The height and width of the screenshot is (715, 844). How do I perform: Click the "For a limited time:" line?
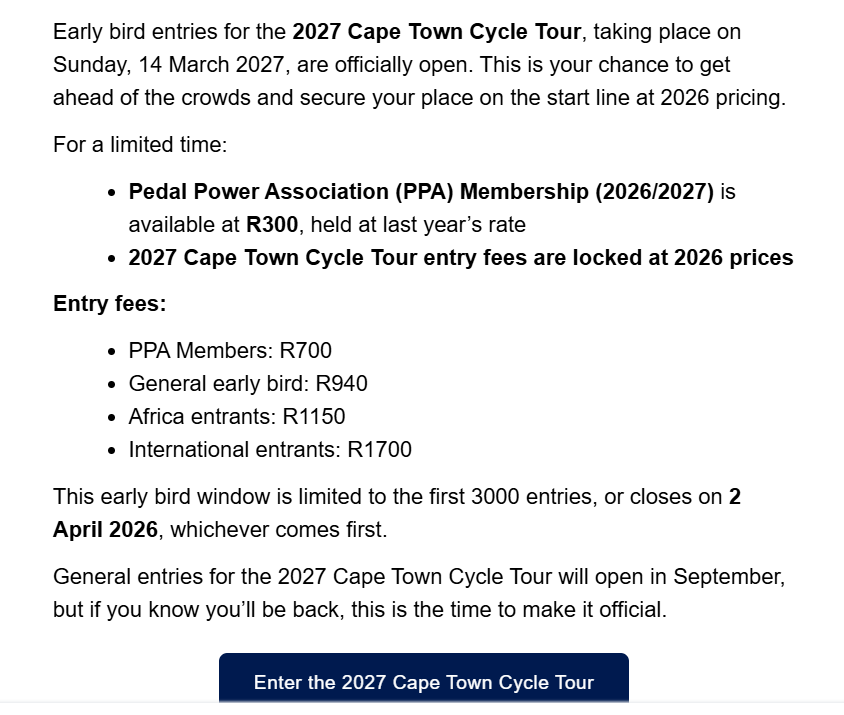point(140,145)
